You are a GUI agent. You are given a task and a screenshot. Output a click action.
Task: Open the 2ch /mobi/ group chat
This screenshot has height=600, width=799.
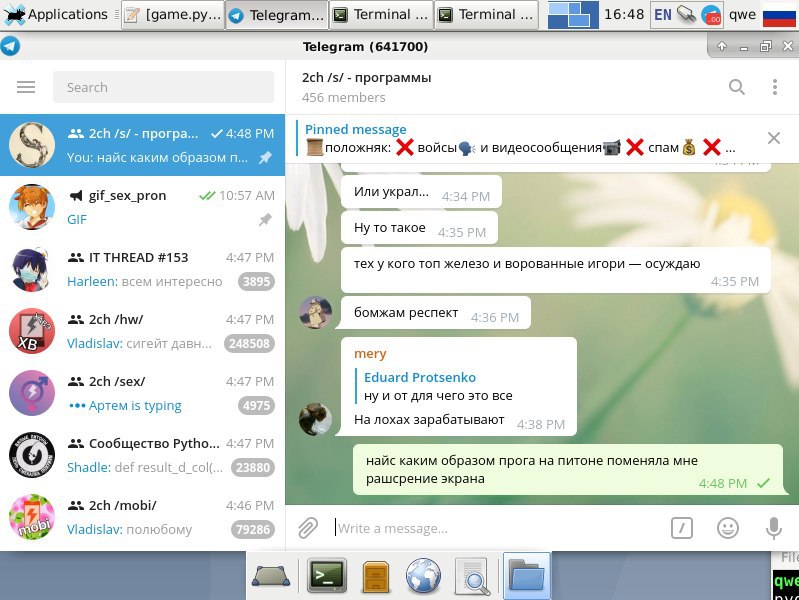tap(142, 517)
